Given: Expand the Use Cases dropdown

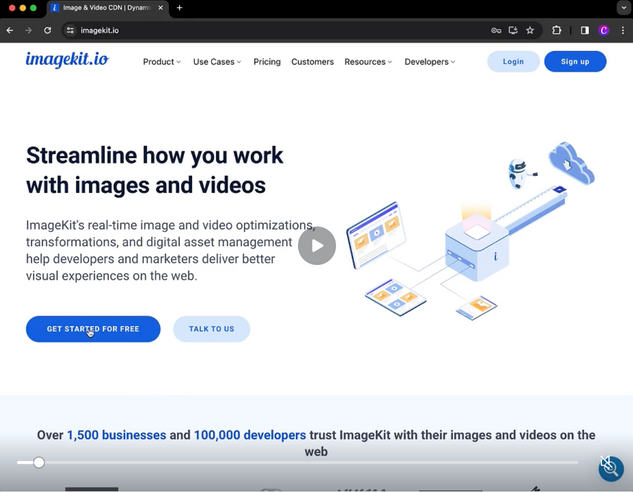Looking at the screenshot, I should 217,62.
